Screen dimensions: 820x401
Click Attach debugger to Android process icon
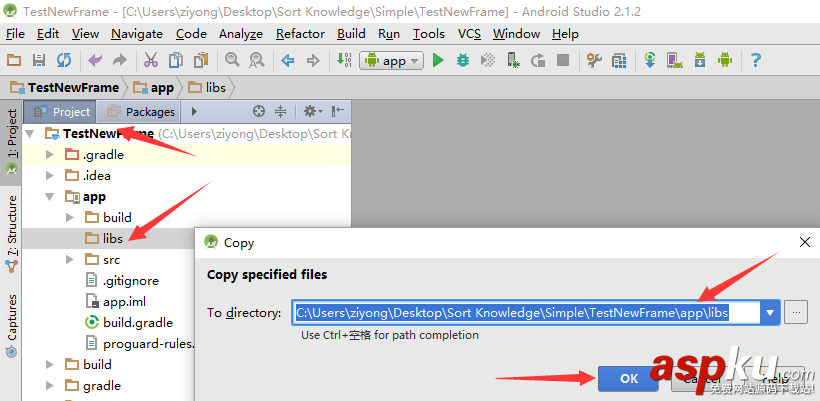(513, 60)
